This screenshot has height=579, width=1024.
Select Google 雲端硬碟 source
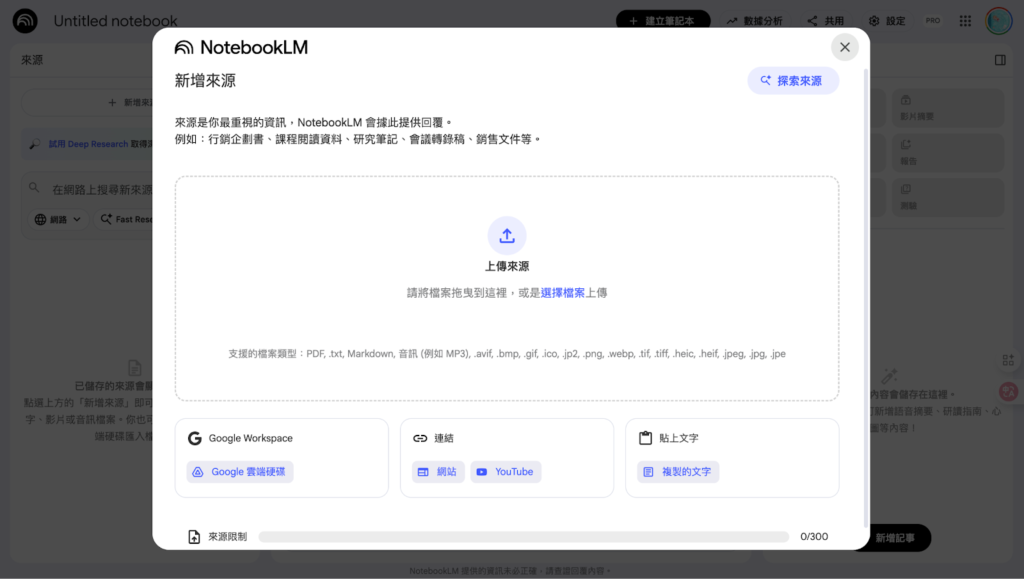(240, 472)
